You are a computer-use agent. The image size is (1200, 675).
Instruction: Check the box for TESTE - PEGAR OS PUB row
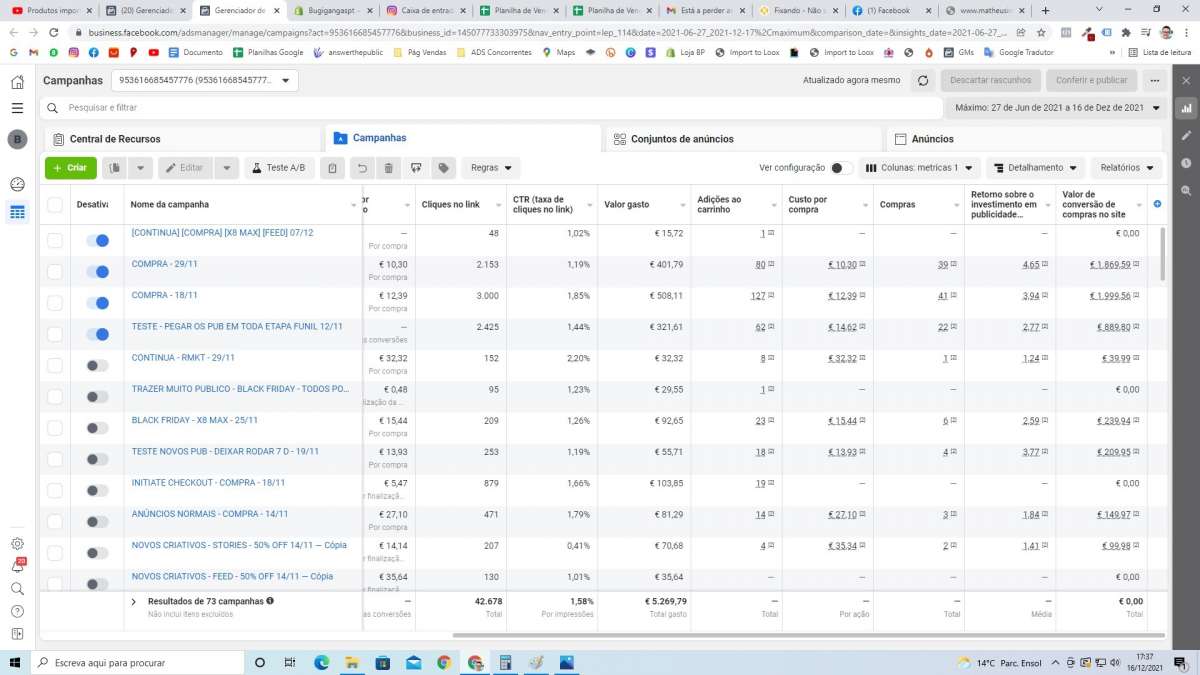(x=54, y=334)
